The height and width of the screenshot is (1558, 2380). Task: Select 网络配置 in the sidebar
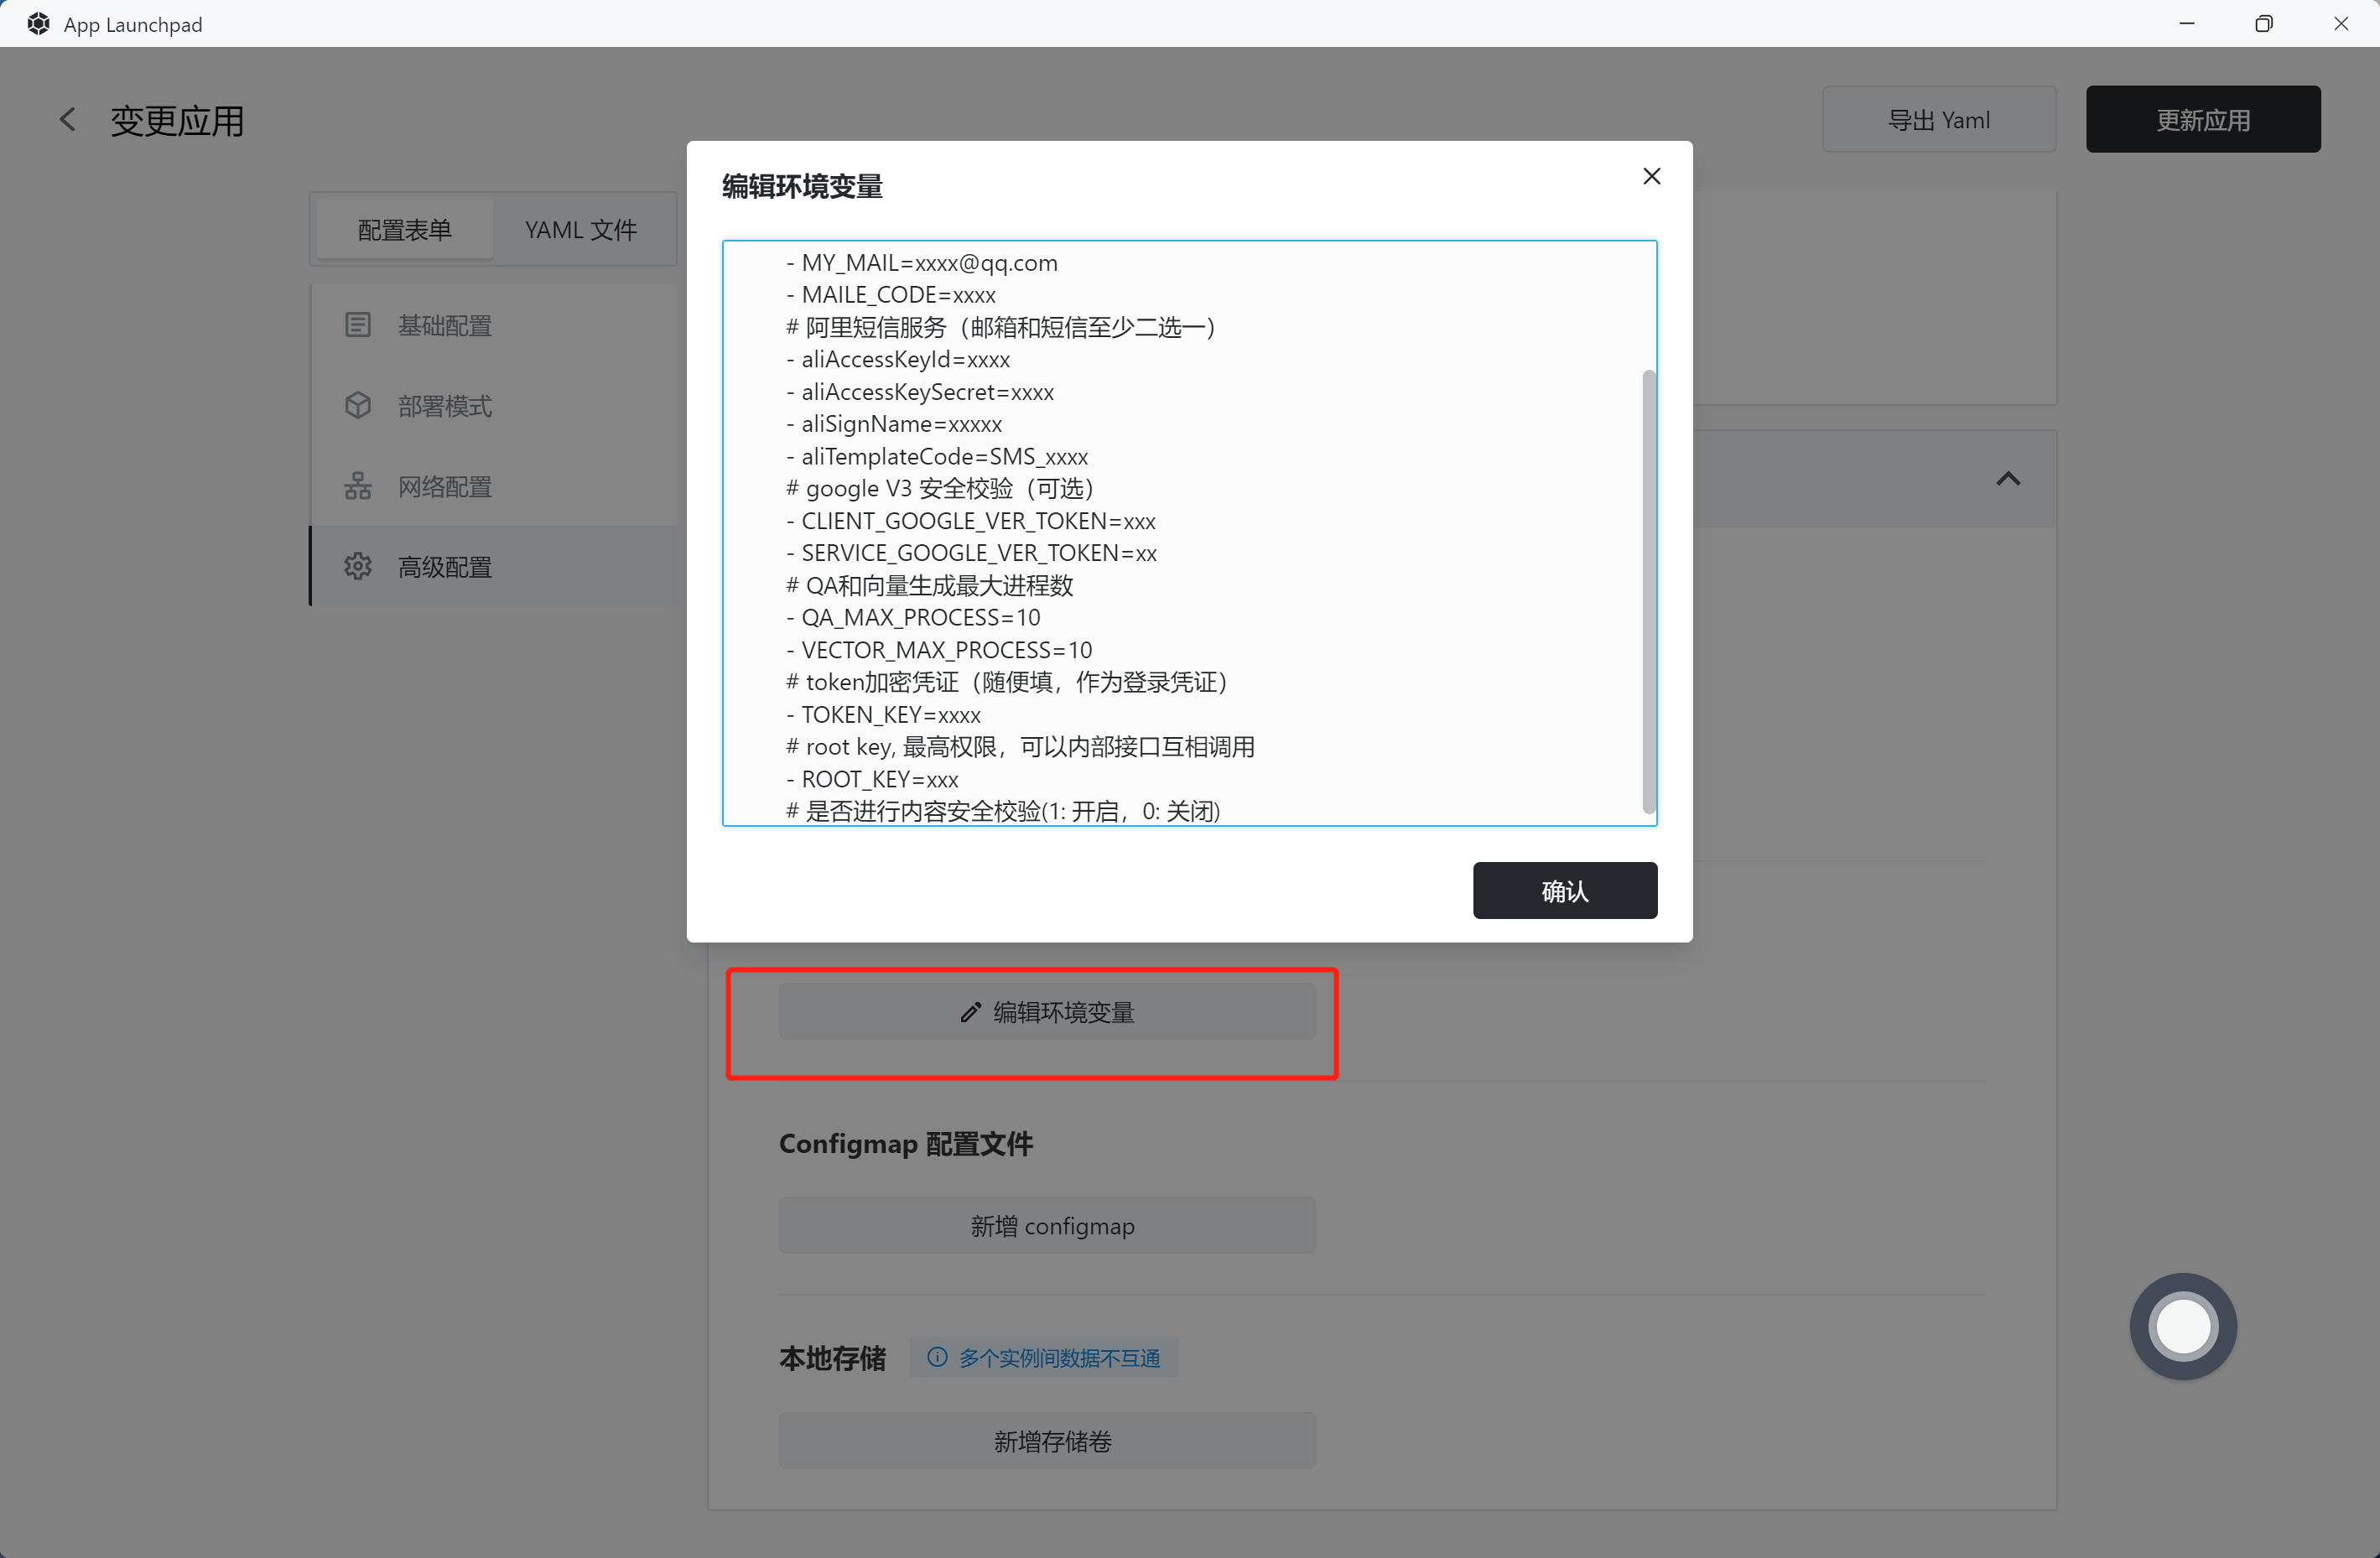(x=495, y=486)
